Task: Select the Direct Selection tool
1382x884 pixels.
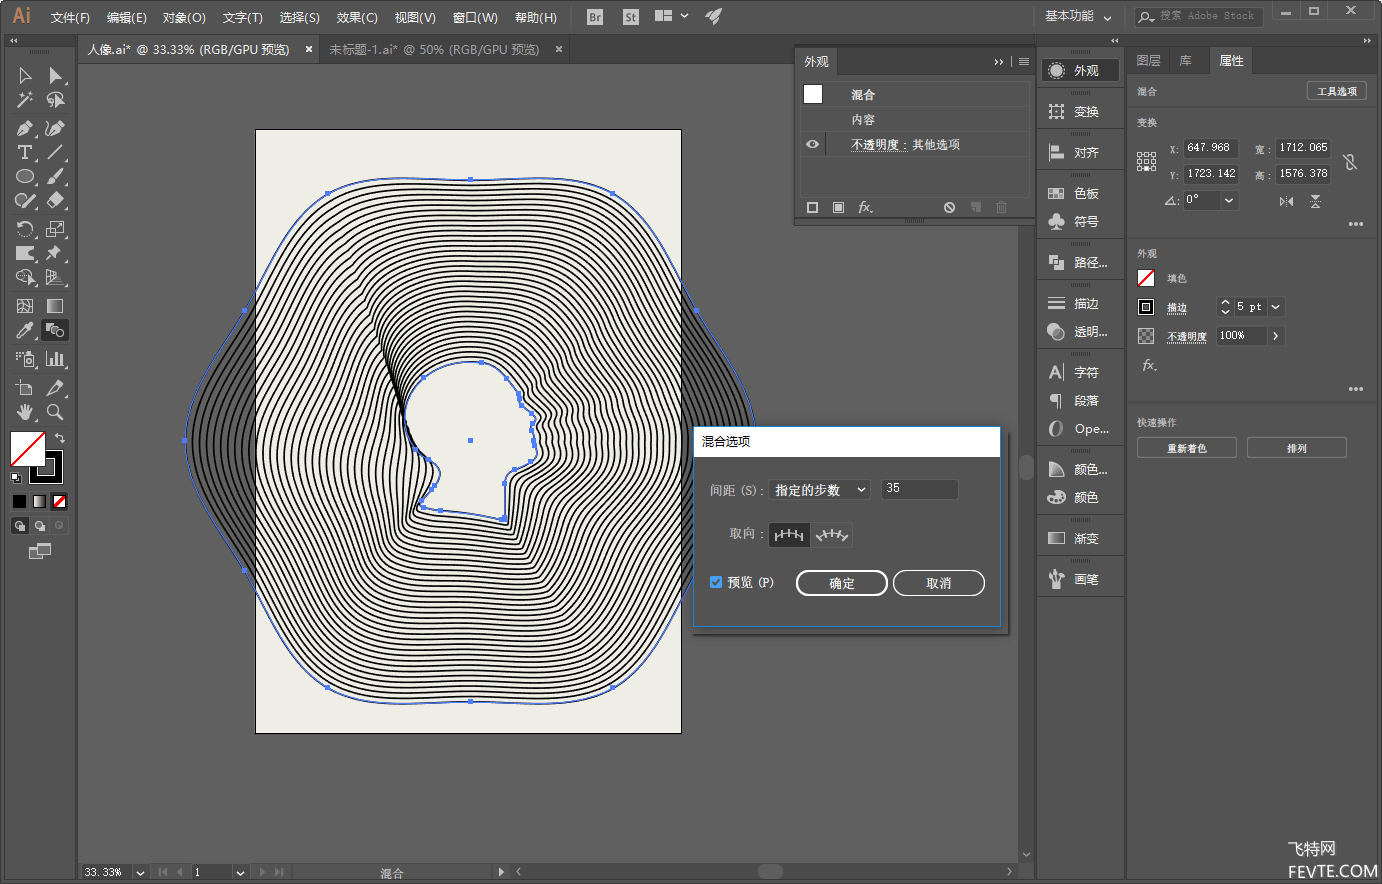Action: point(56,76)
